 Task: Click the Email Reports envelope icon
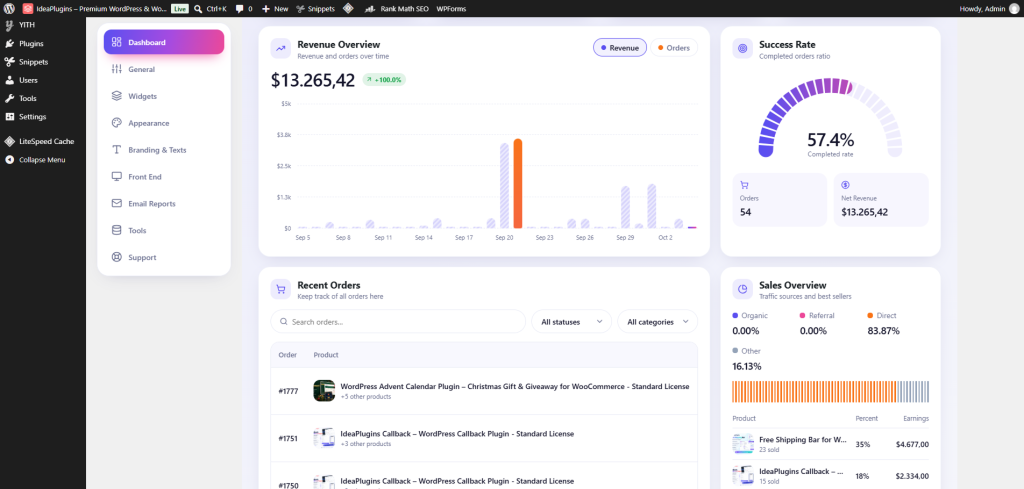point(117,203)
